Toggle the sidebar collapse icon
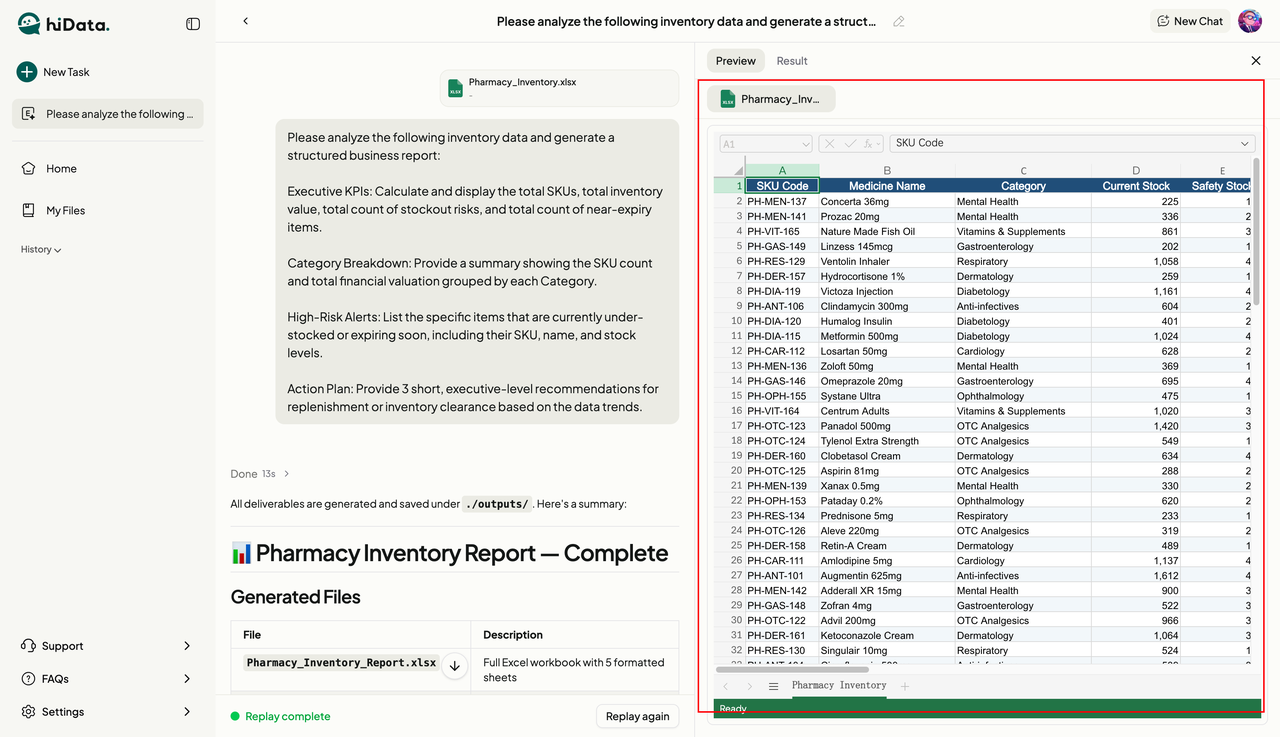The width and height of the screenshot is (1280, 737). [x=193, y=23]
